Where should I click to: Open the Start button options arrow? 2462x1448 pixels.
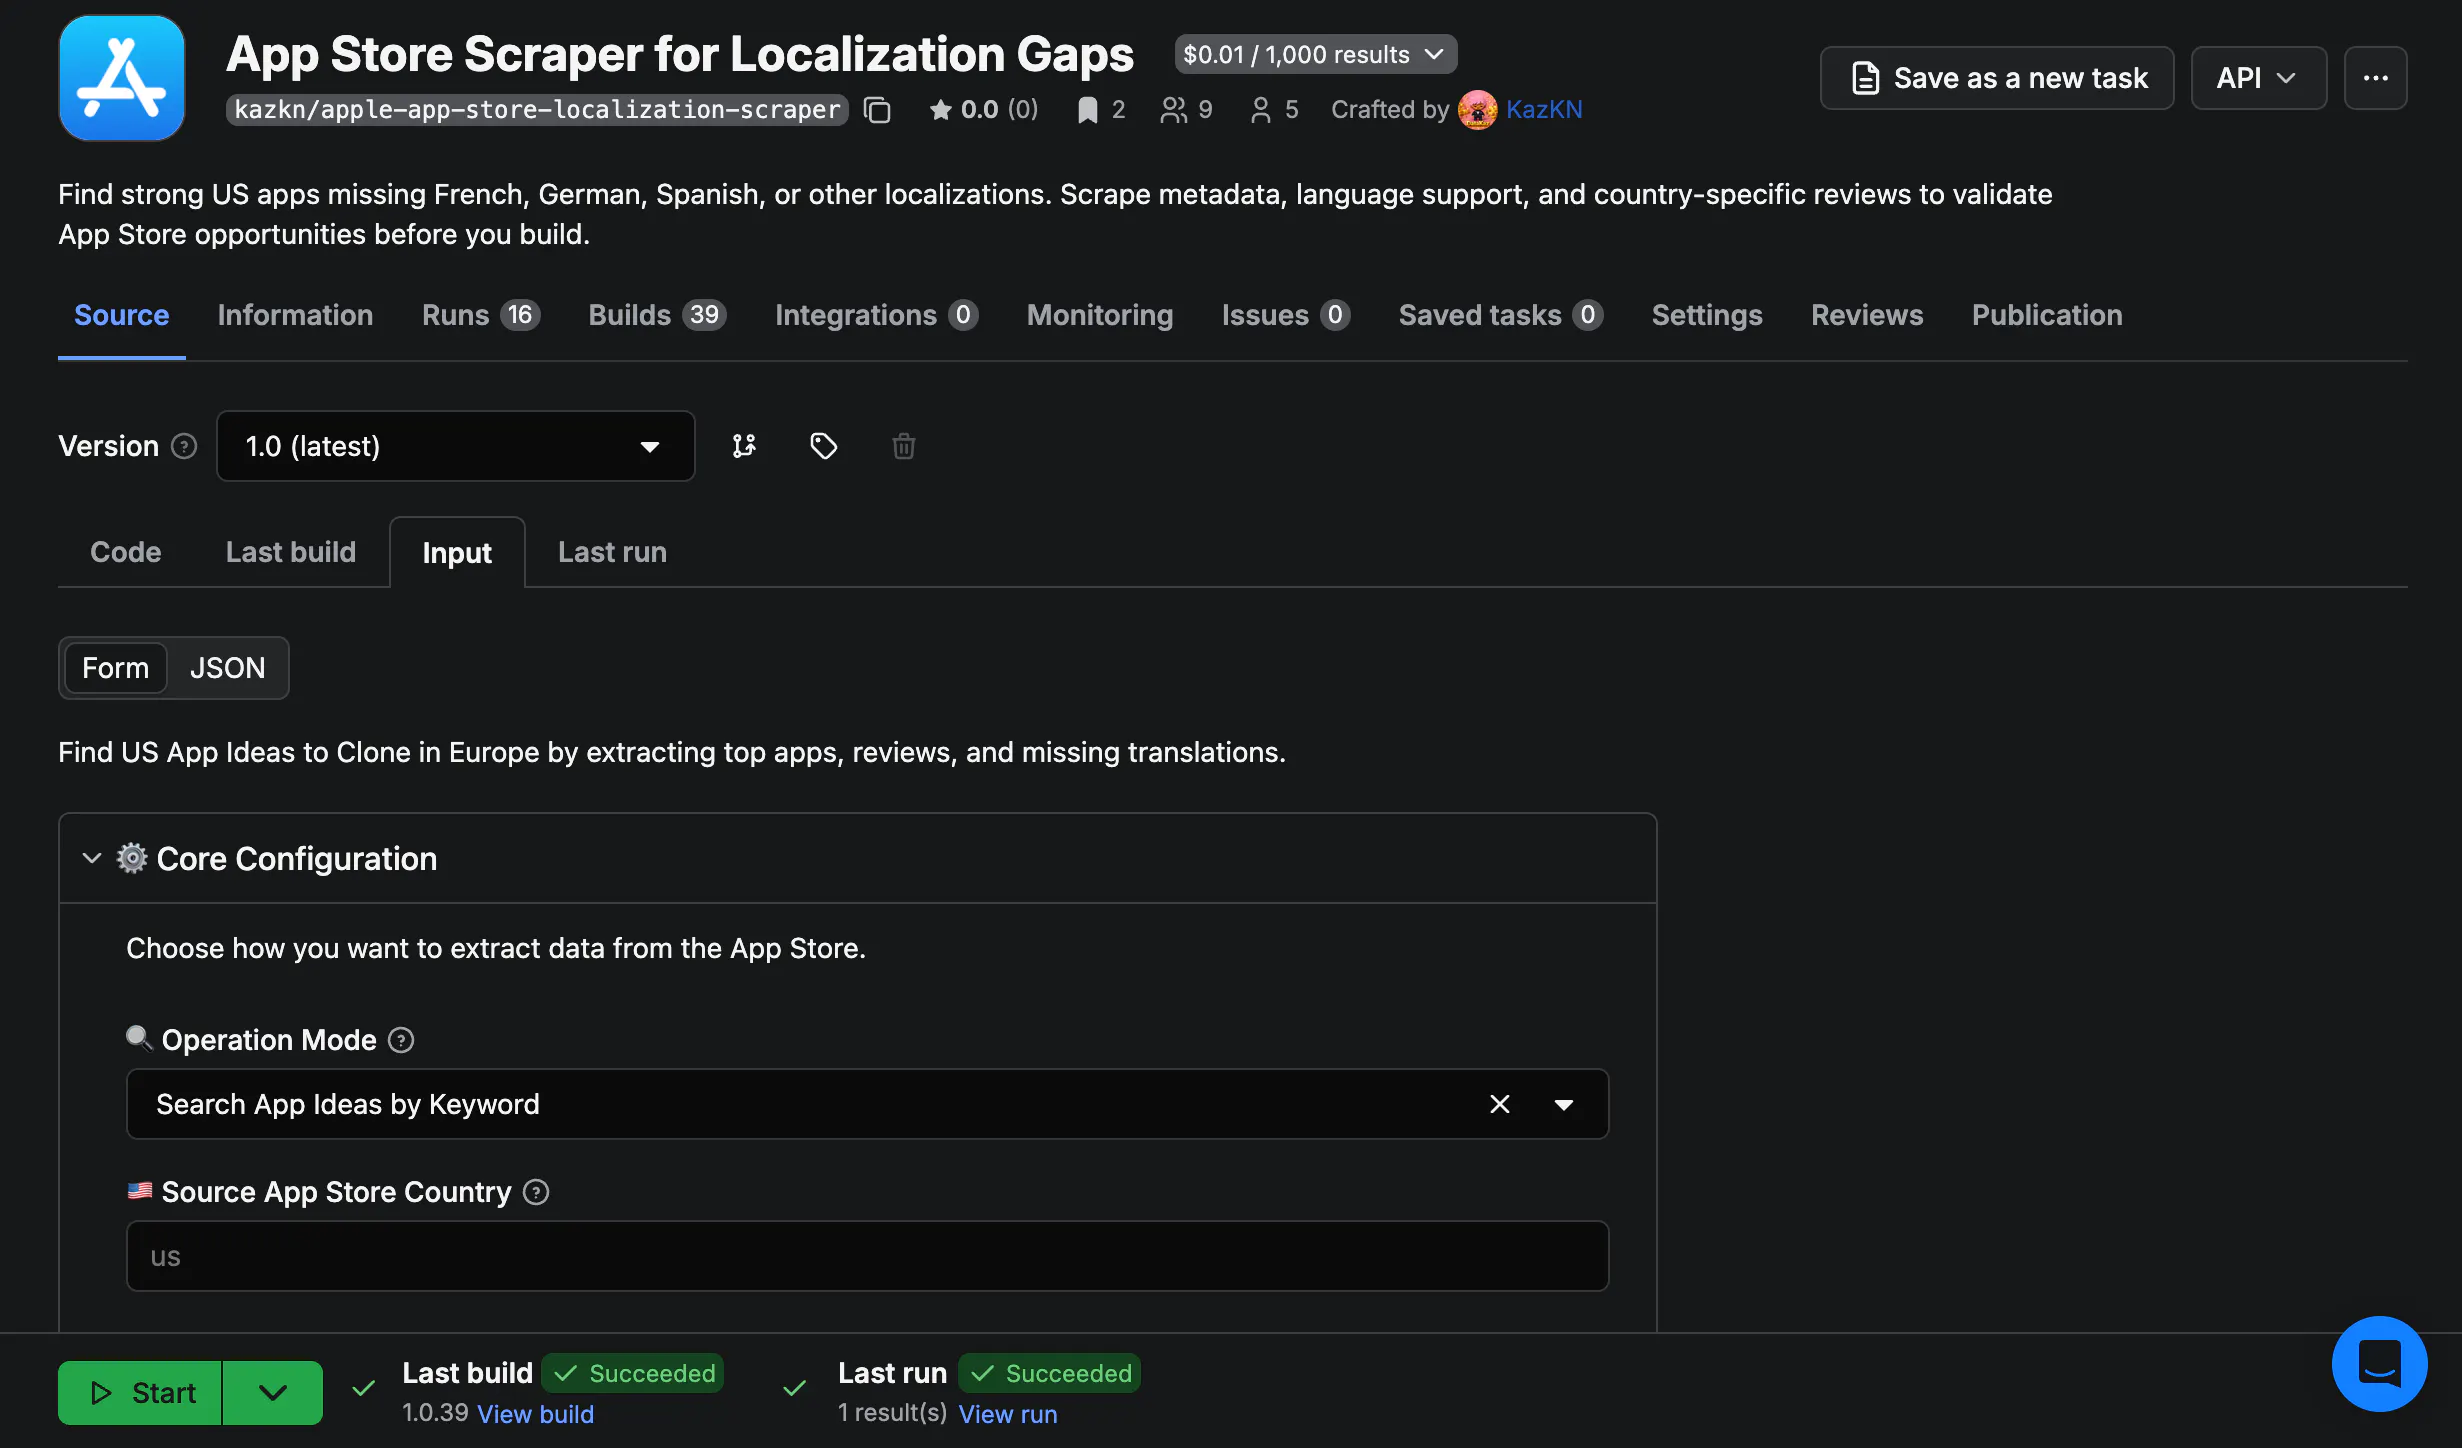point(272,1392)
